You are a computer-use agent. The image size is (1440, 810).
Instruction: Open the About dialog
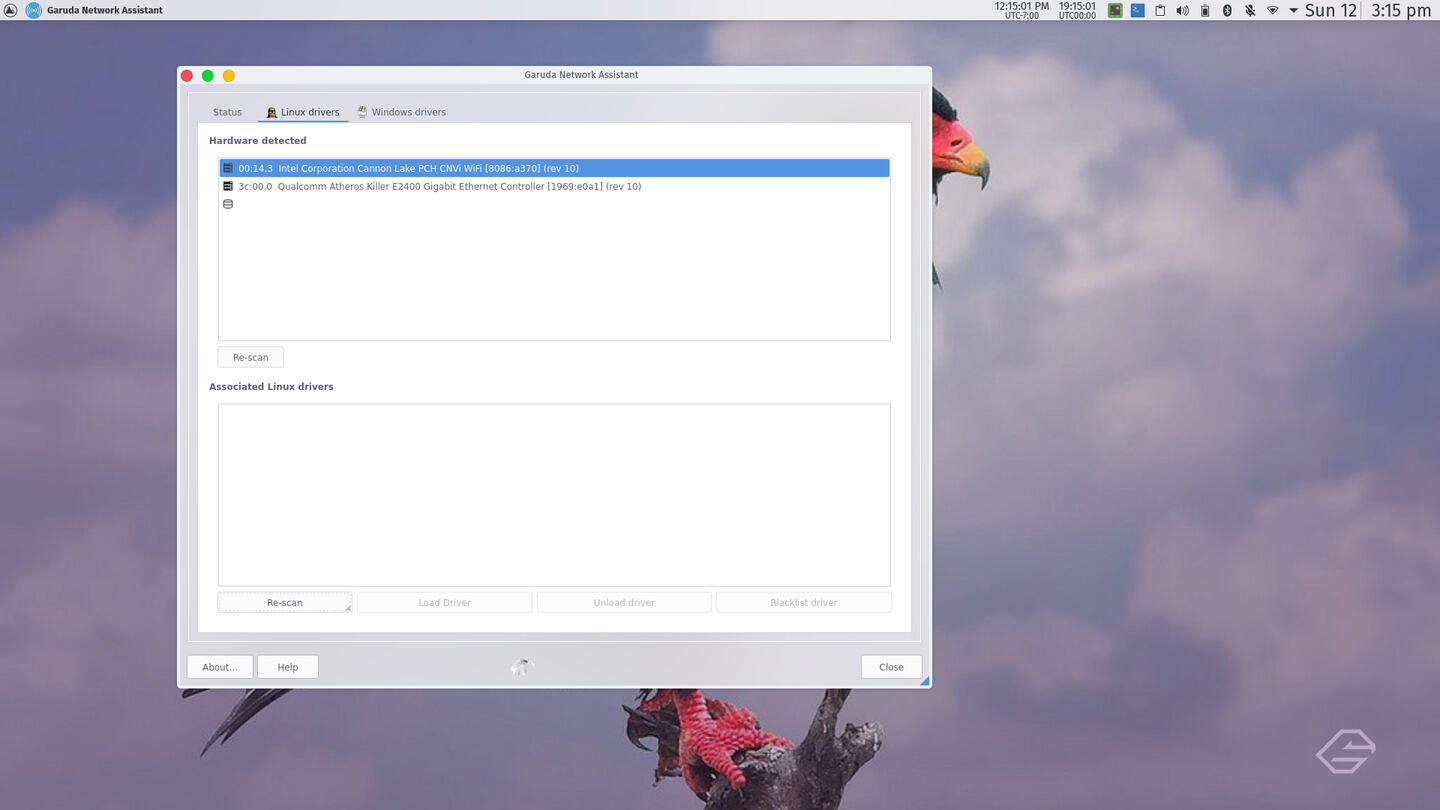[220, 667]
